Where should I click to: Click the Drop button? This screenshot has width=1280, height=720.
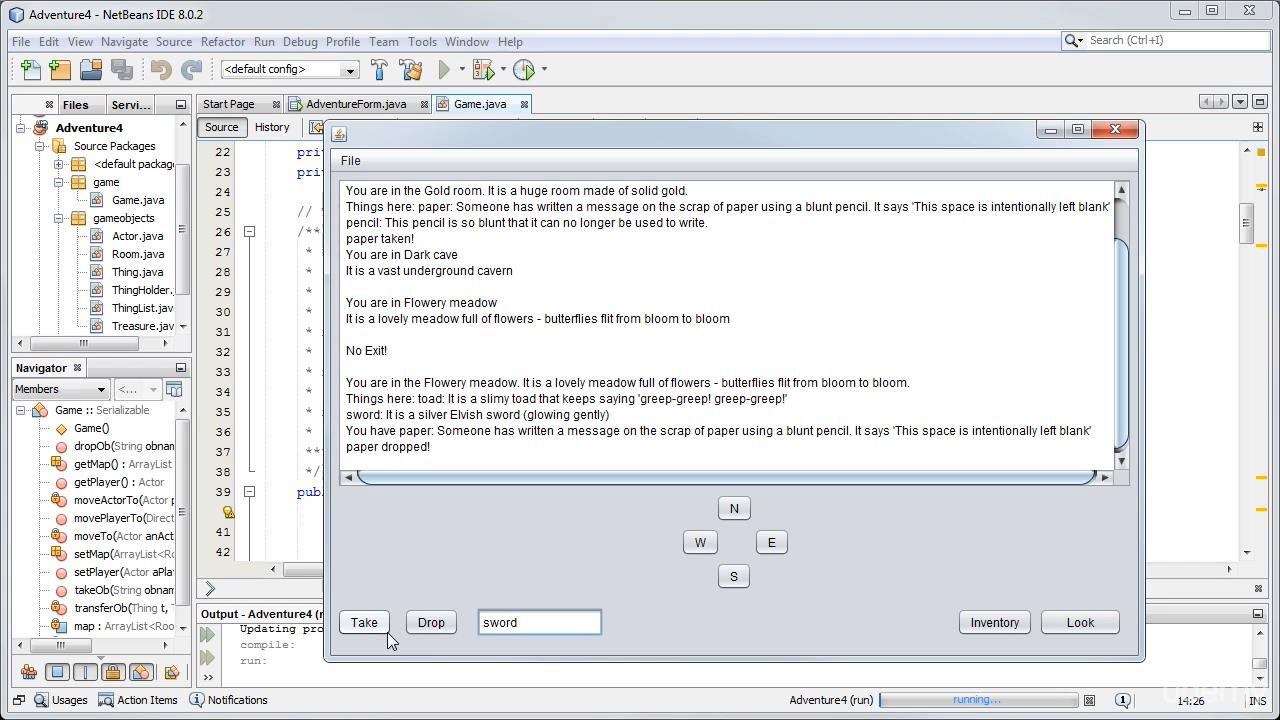[x=431, y=622]
